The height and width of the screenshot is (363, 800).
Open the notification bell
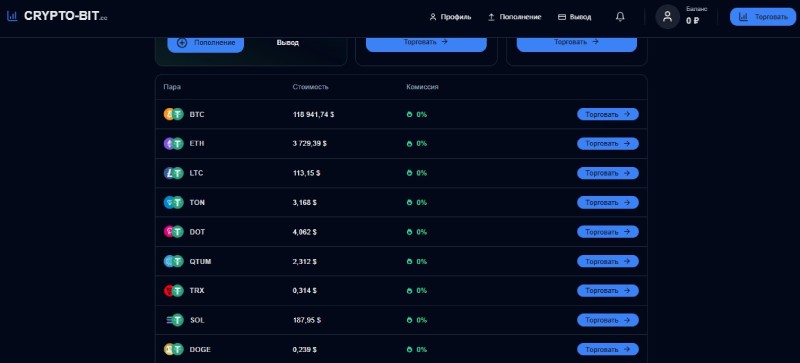tap(620, 17)
